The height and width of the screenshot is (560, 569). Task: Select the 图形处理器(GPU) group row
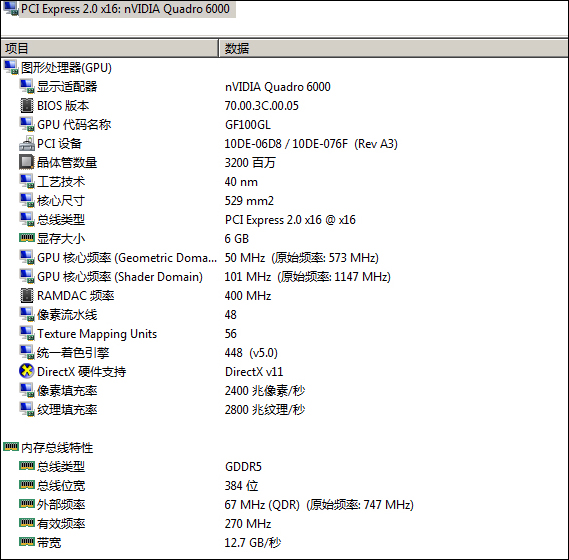tap(66, 68)
